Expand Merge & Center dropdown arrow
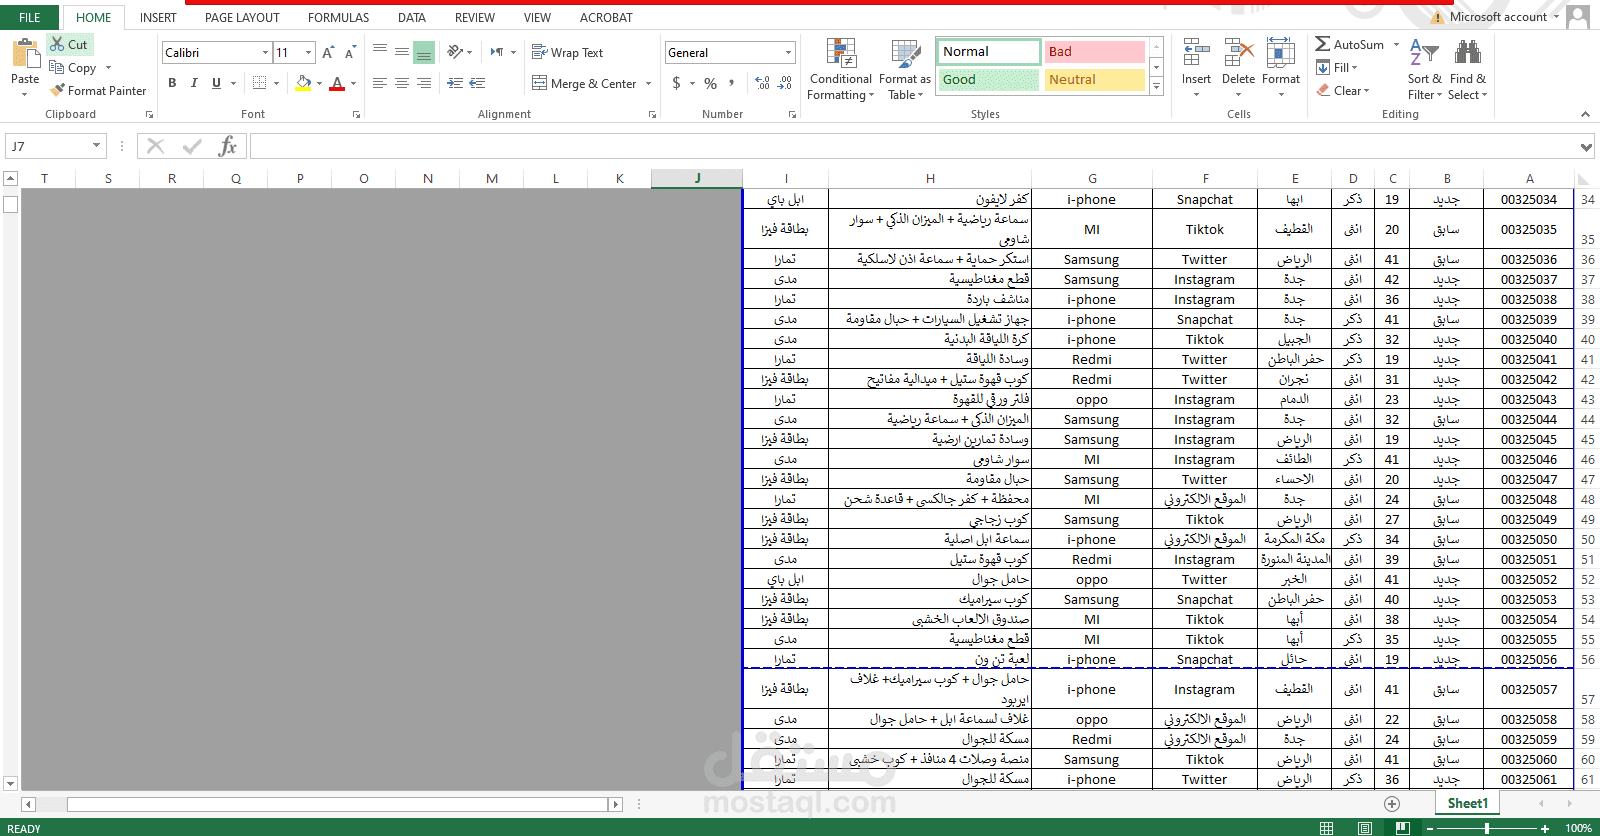 tap(649, 84)
